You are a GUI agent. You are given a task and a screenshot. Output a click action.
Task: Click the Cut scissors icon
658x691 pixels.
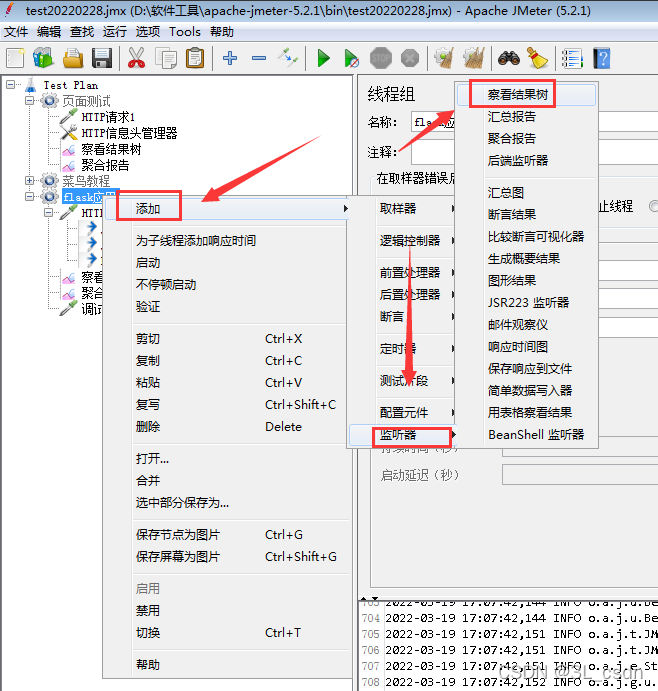click(x=136, y=58)
